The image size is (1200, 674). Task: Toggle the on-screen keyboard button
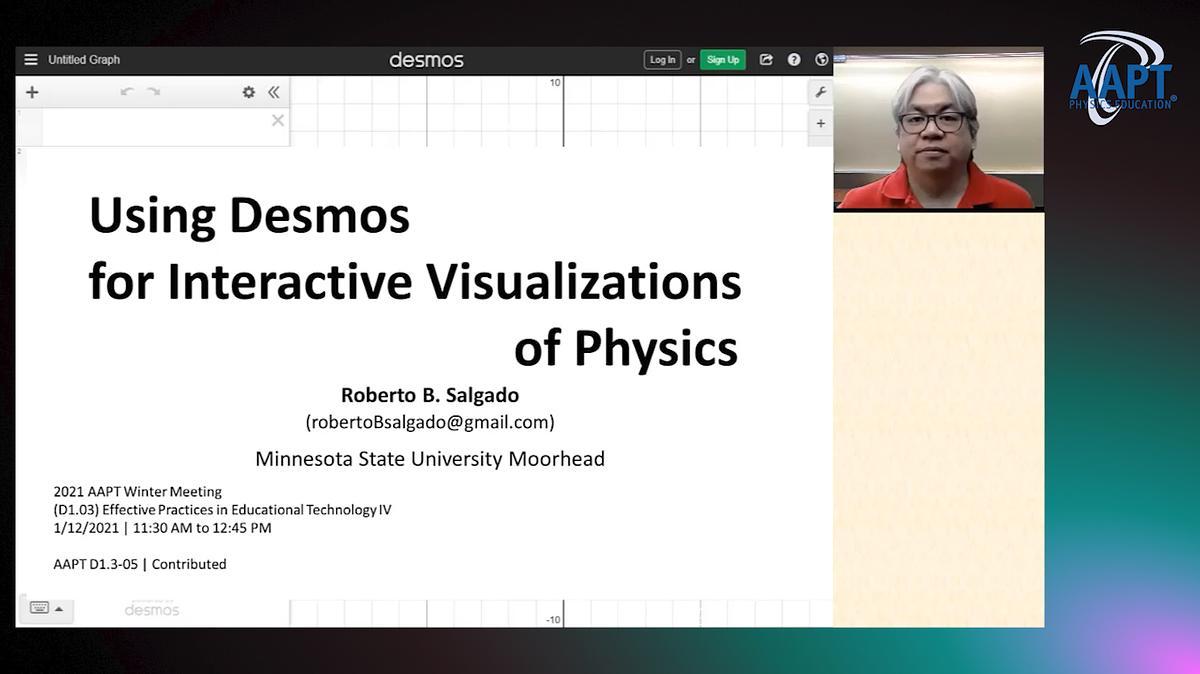45,608
